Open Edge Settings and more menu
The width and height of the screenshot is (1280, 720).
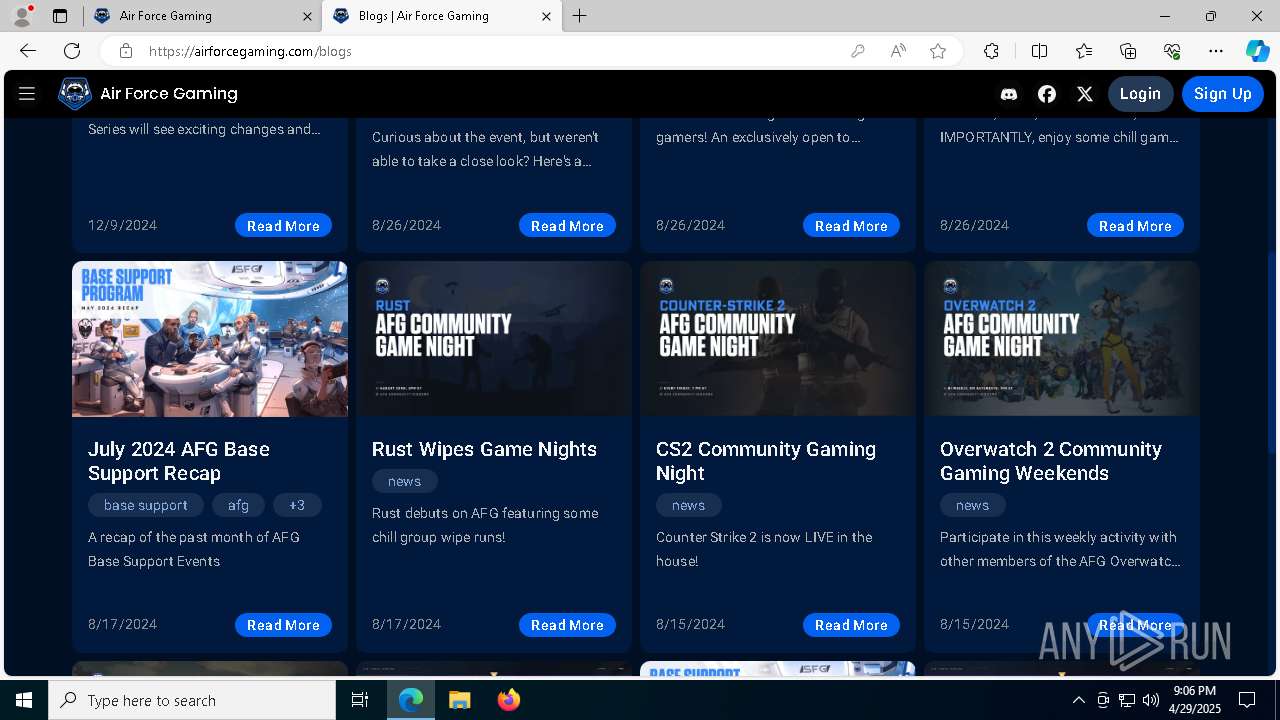pos(1216,51)
